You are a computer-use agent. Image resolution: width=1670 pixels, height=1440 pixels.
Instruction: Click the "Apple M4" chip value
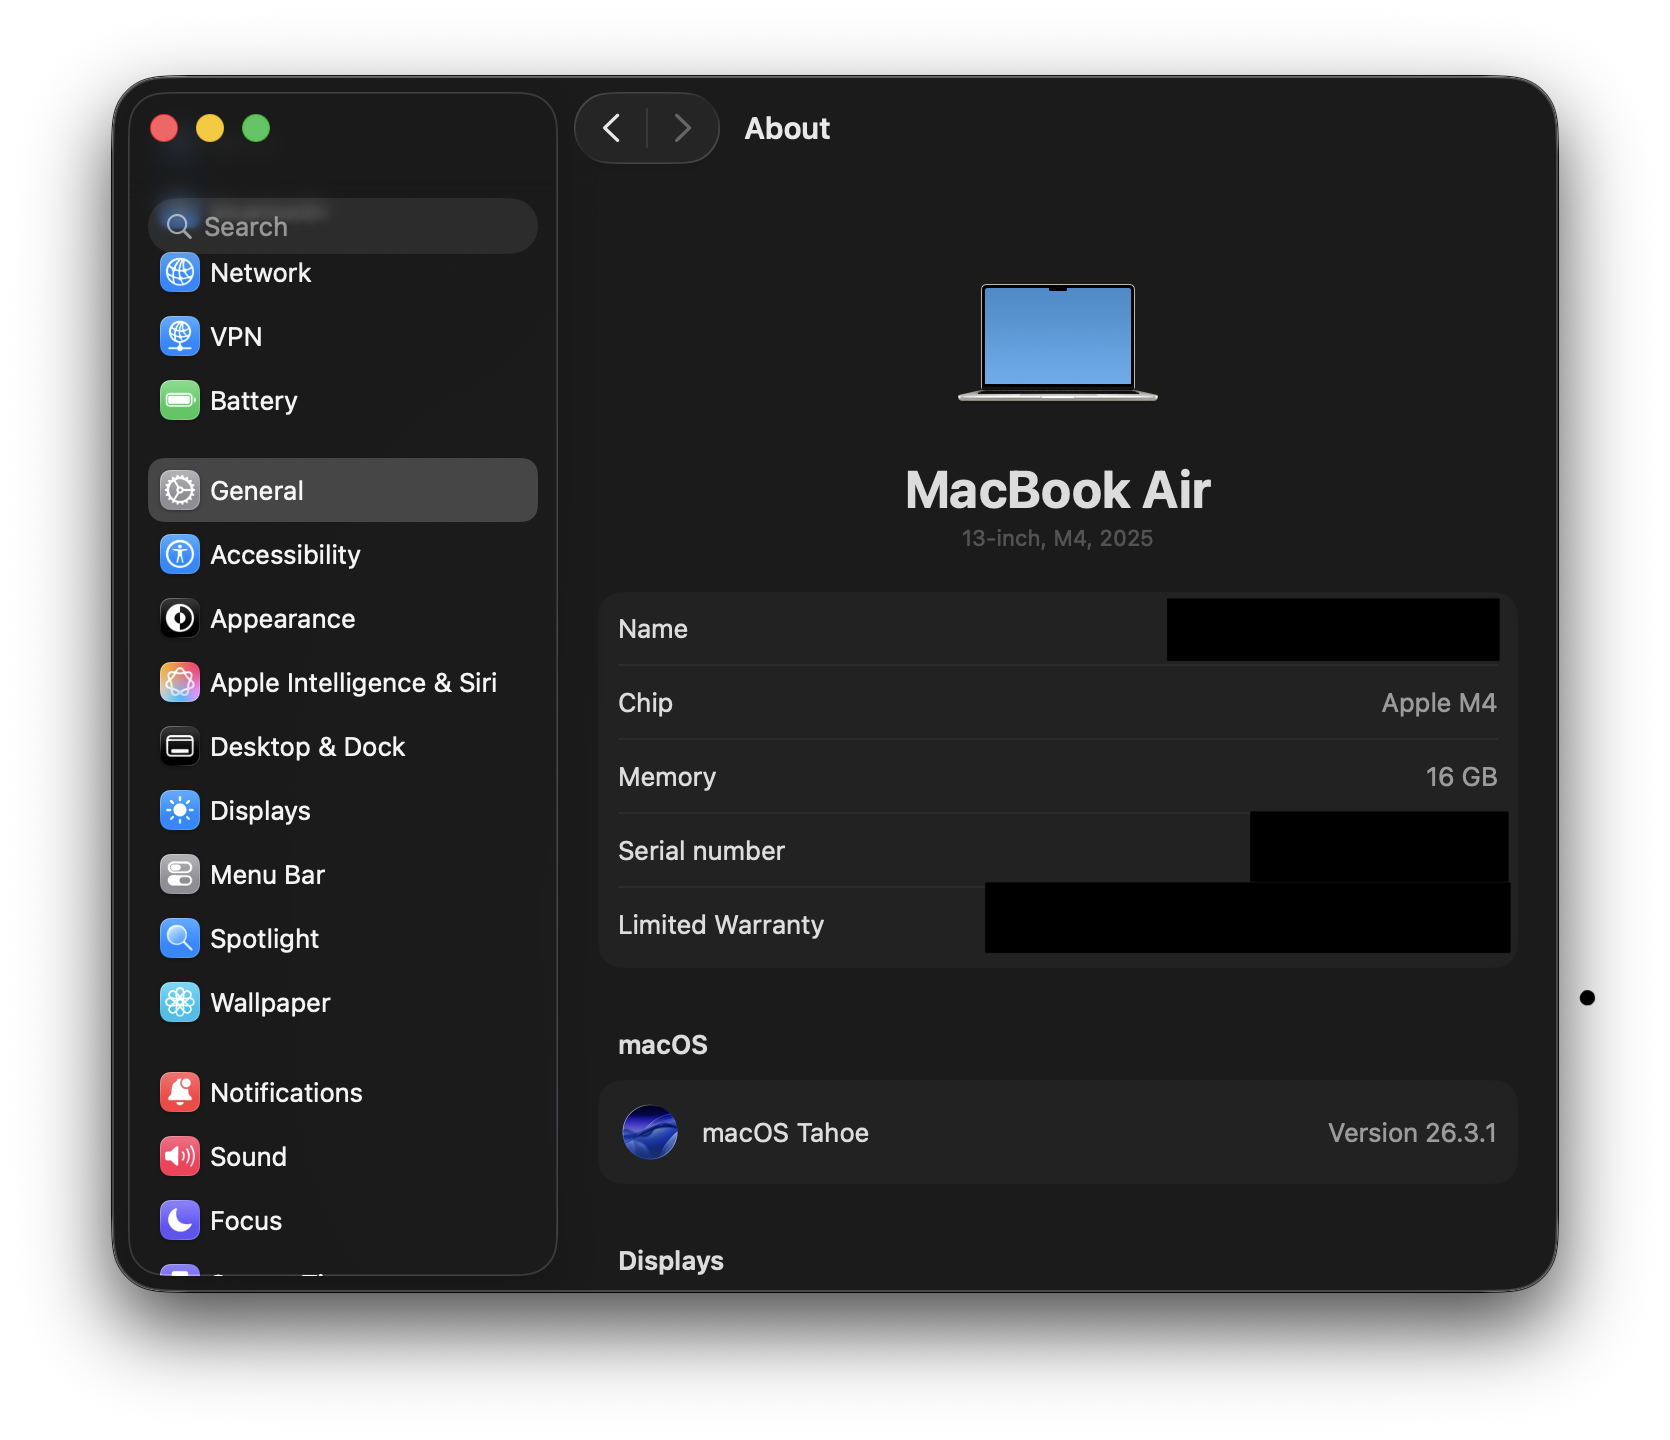click(1439, 703)
